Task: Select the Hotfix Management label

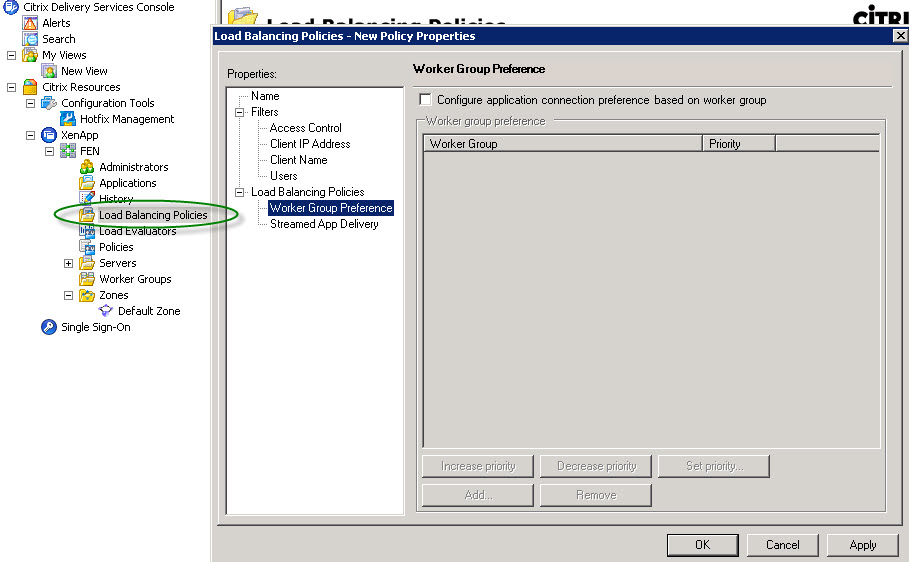Action: coord(127,119)
